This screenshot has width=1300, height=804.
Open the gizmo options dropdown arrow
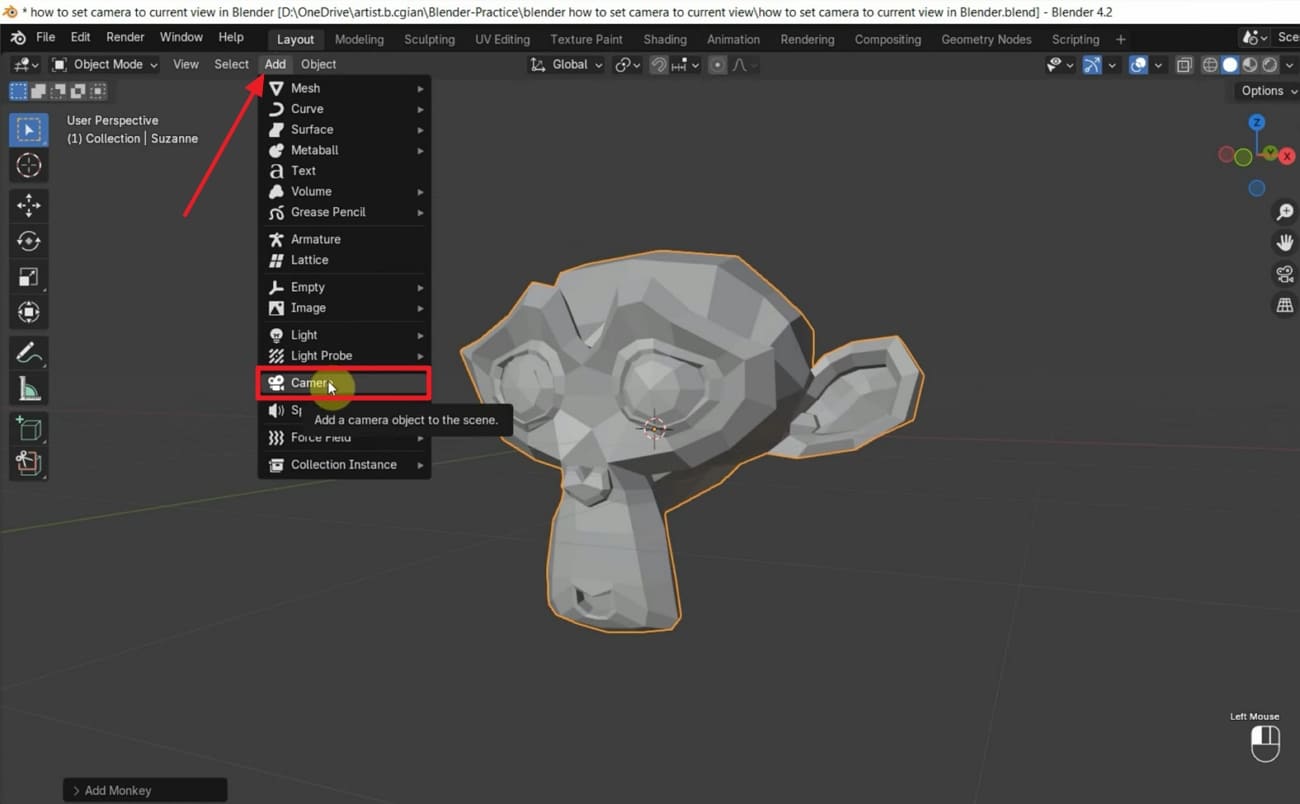(1112, 65)
